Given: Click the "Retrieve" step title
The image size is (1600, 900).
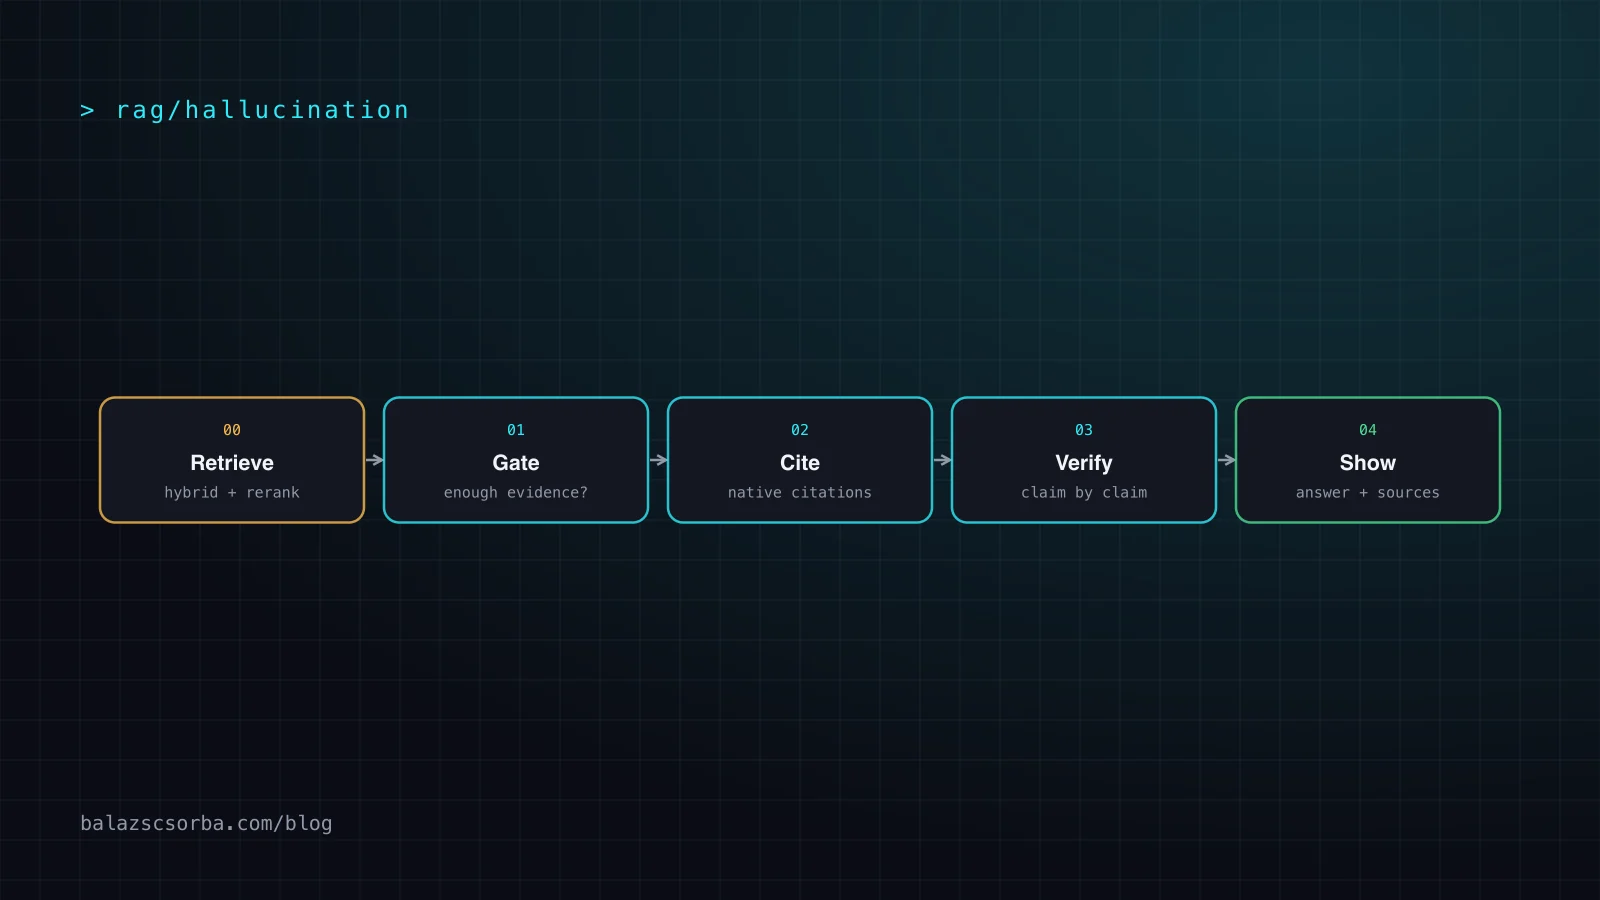Looking at the screenshot, I should tap(232, 463).
